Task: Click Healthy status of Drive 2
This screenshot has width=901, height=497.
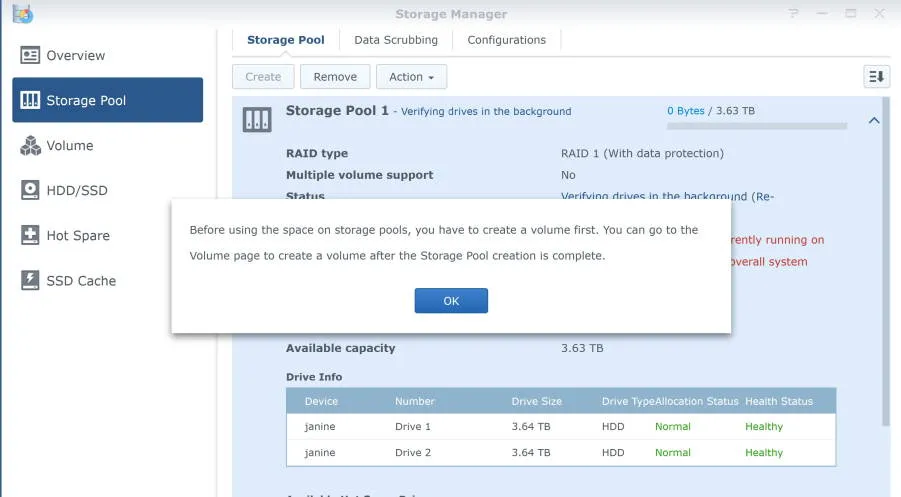Action: 764,452
